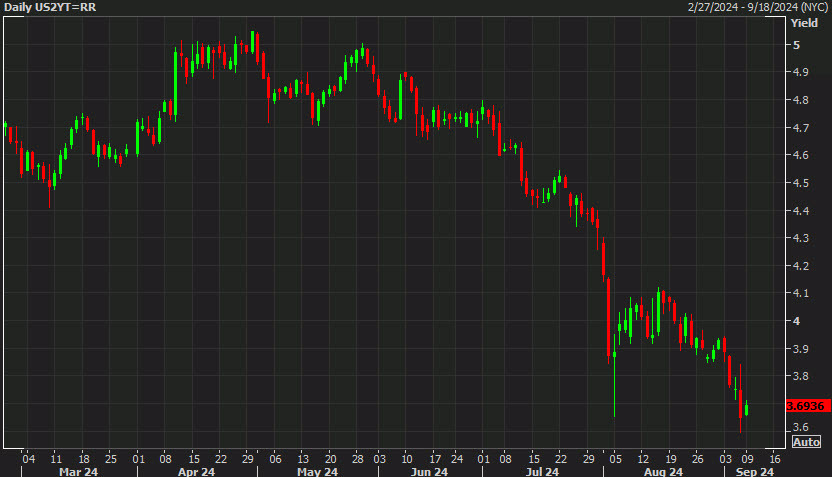Click the date tick 19 under August
832x477 pixels.
click(x=671, y=459)
